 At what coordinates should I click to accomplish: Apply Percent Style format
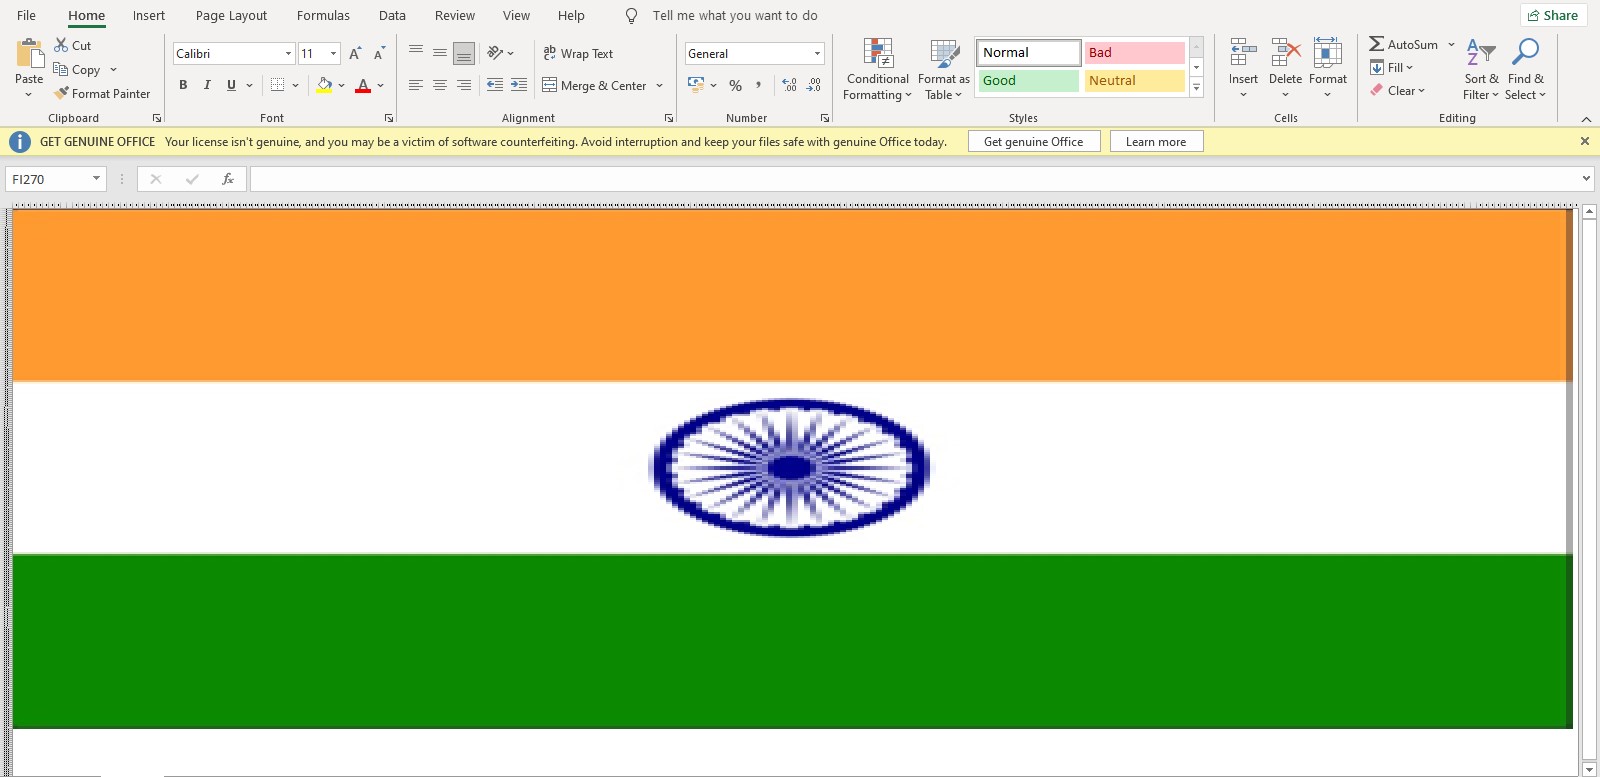pos(736,86)
